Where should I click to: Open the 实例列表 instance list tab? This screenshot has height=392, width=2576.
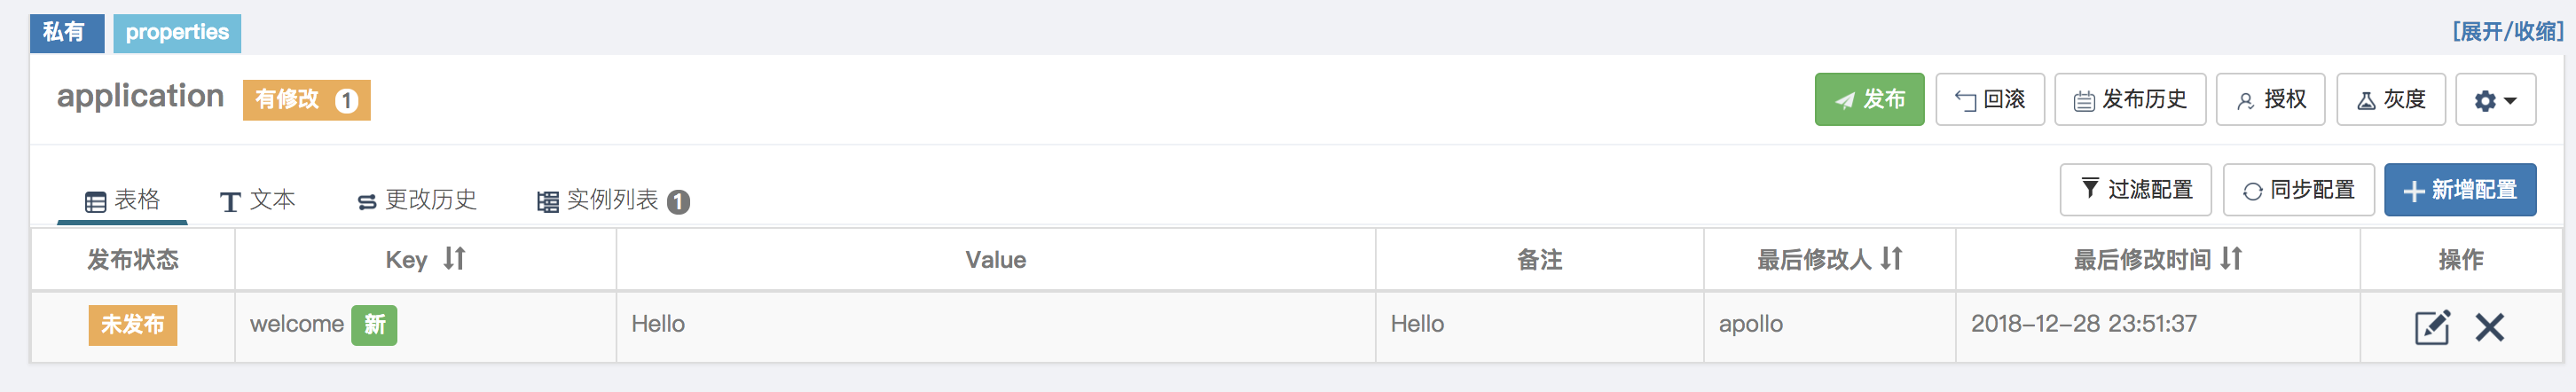pyautogui.click(x=613, y=201)
